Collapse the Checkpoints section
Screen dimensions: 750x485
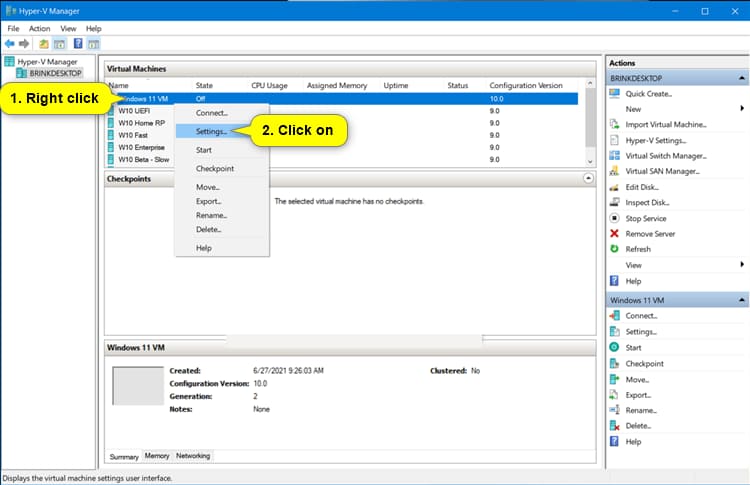(588, 178)
